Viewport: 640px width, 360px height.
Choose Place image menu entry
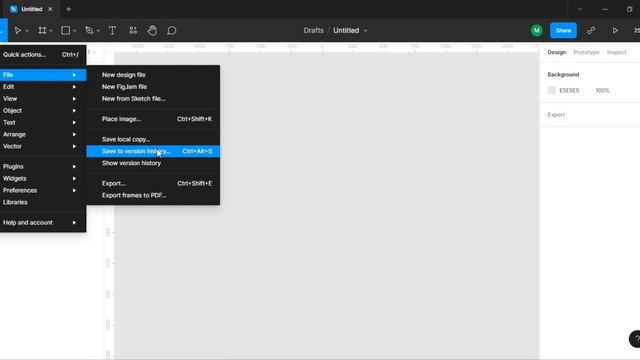tap(153, 119)
